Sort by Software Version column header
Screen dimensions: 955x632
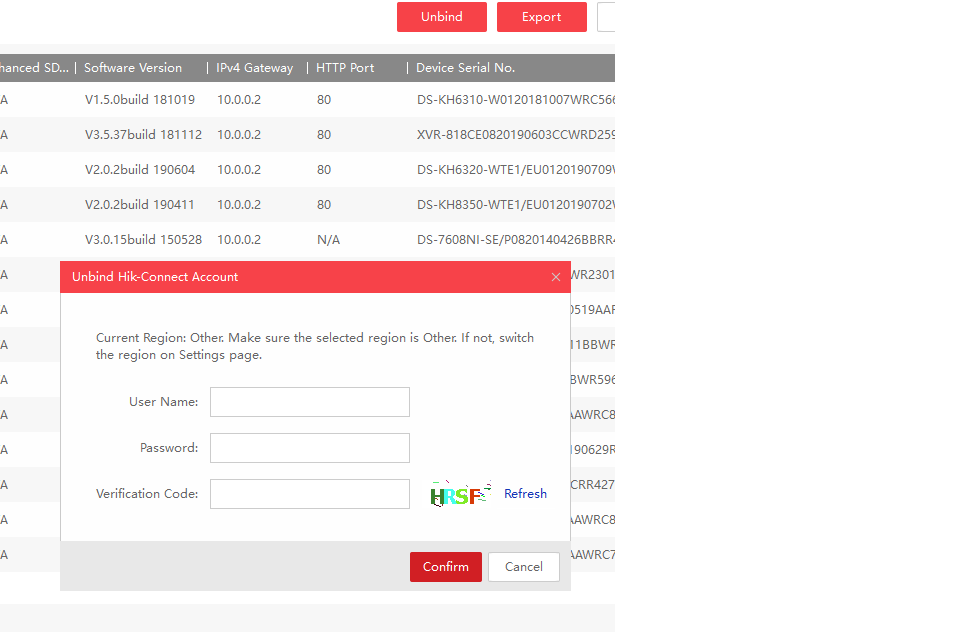pos(133,68)
